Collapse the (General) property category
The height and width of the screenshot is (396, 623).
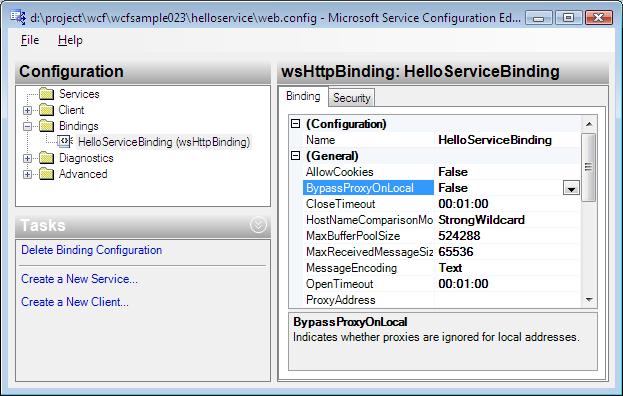[296, 156]
